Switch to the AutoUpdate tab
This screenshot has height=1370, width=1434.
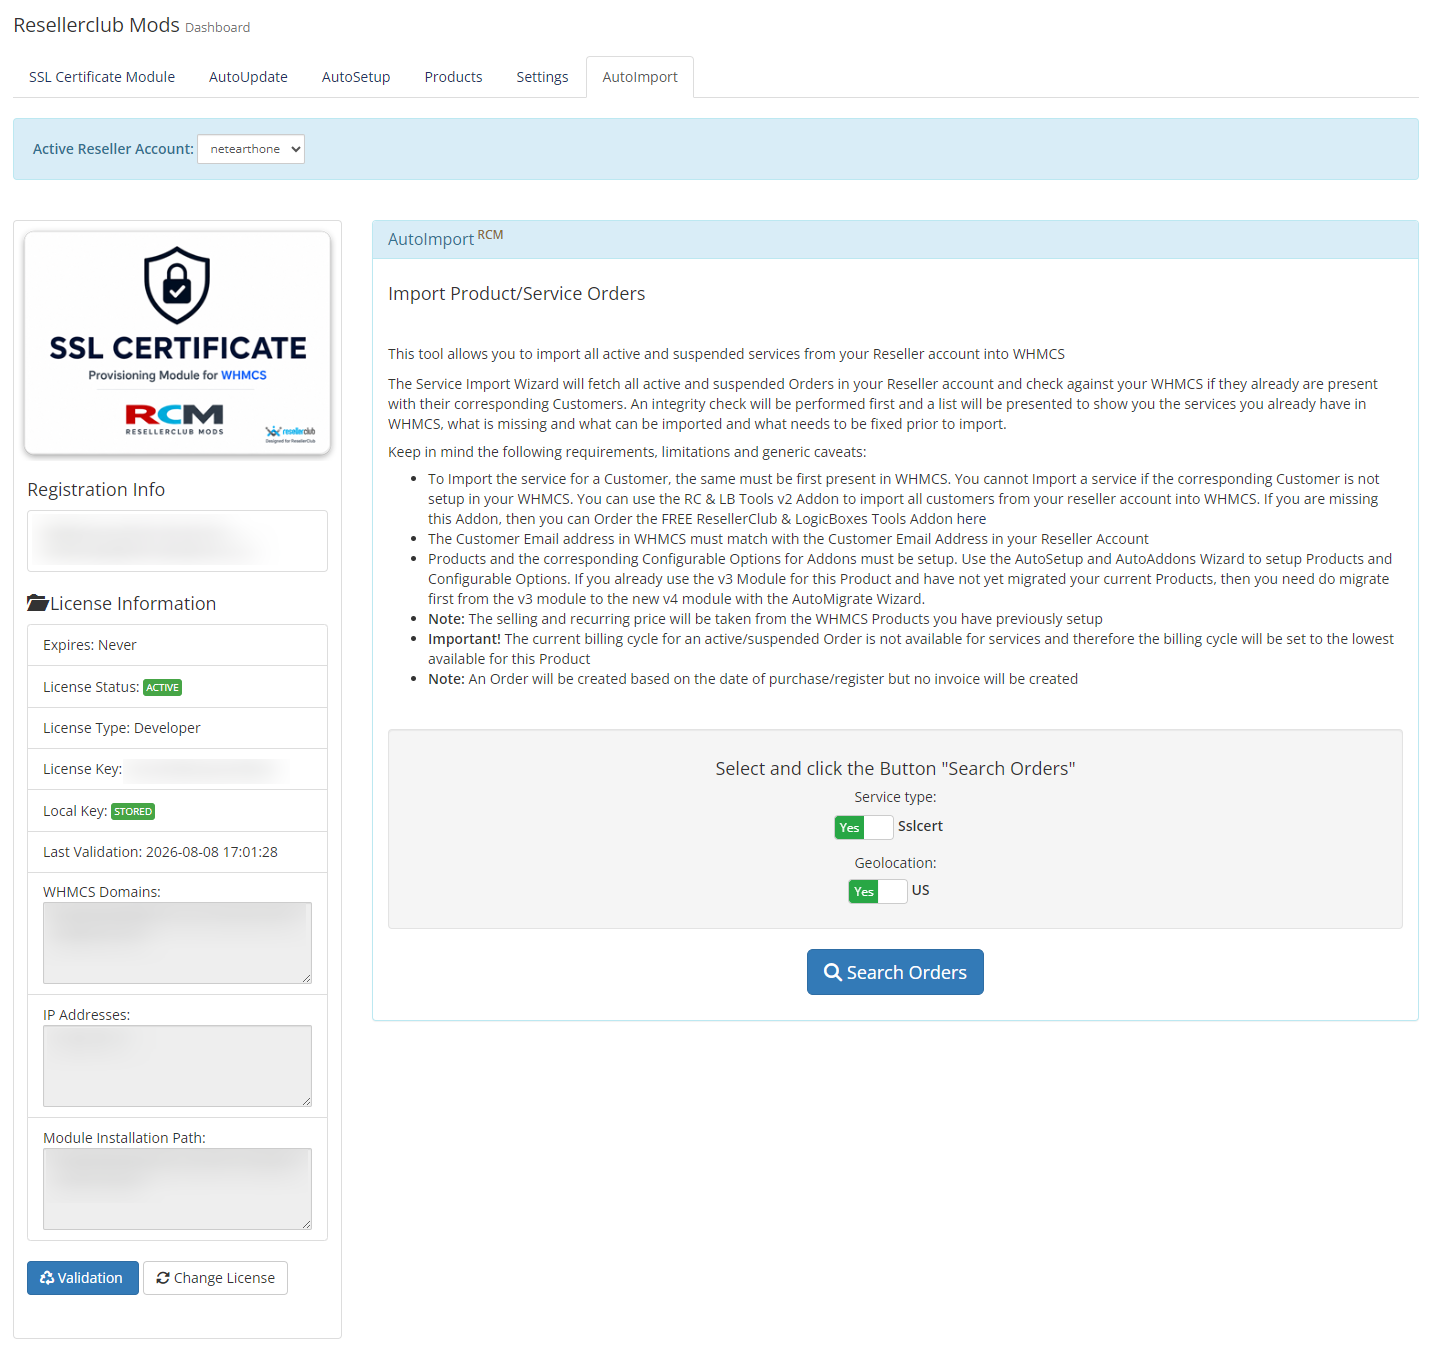tap(248, 77)
